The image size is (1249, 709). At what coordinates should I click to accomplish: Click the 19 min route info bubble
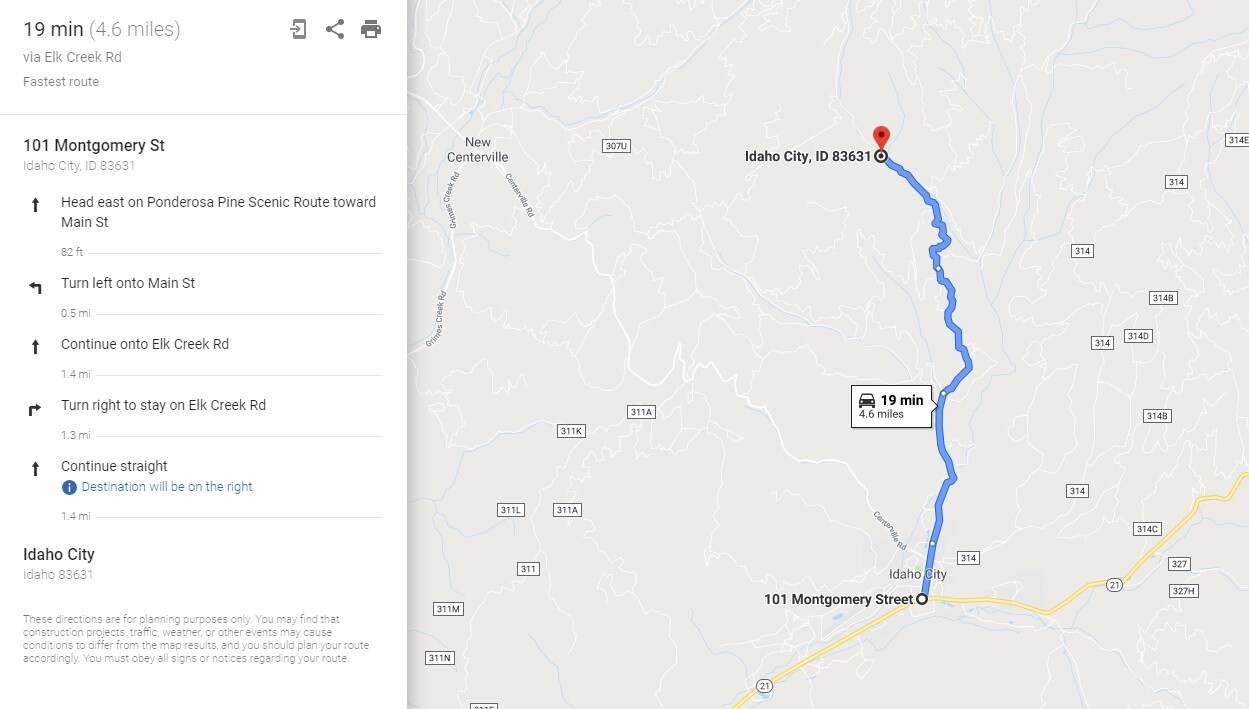[891, 406]
